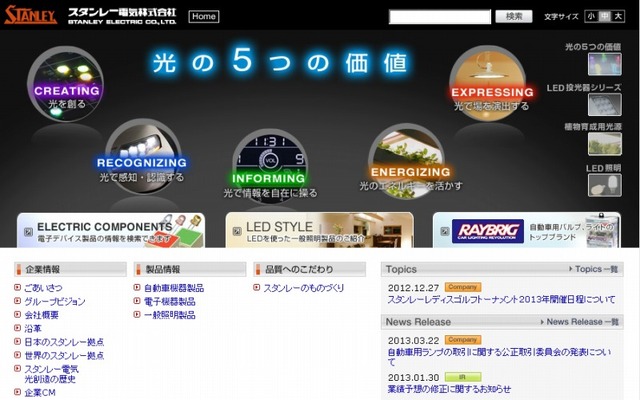
Task: Click スタンレー電気株式会社 company name
Action: click(x=122, y=13)
